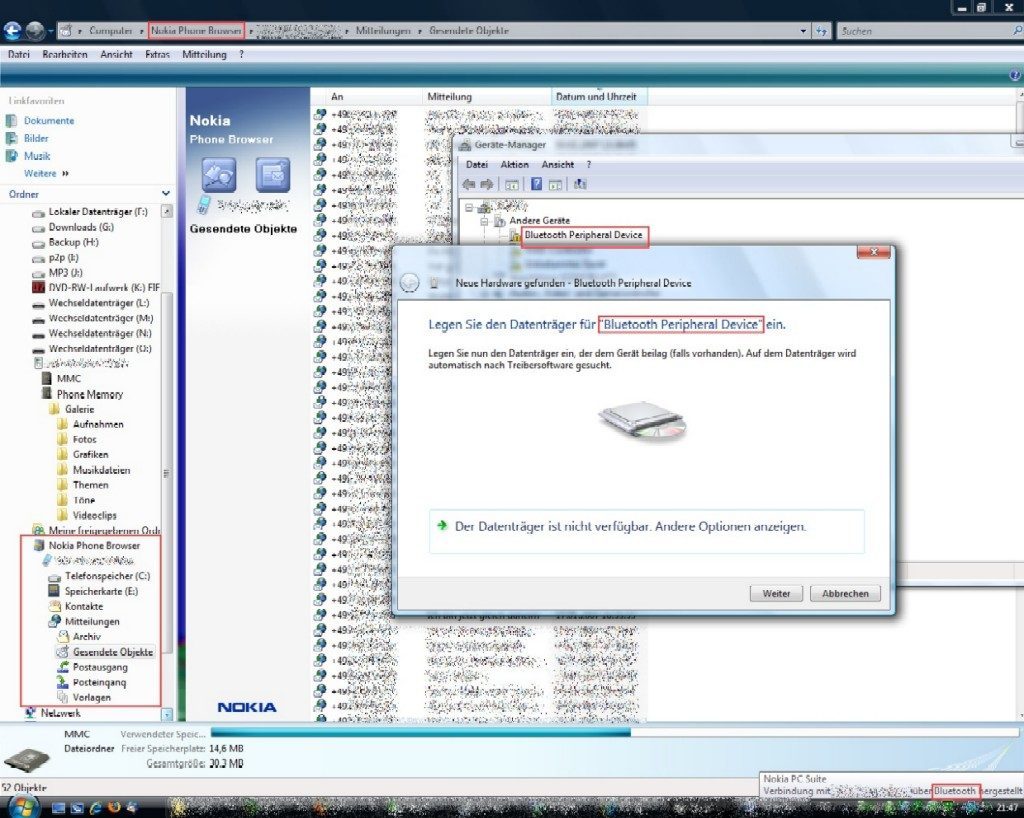Launch Internet Explorer from the taskbar
Viewport: 1024px width, 818px height.
tap(95, 808)
